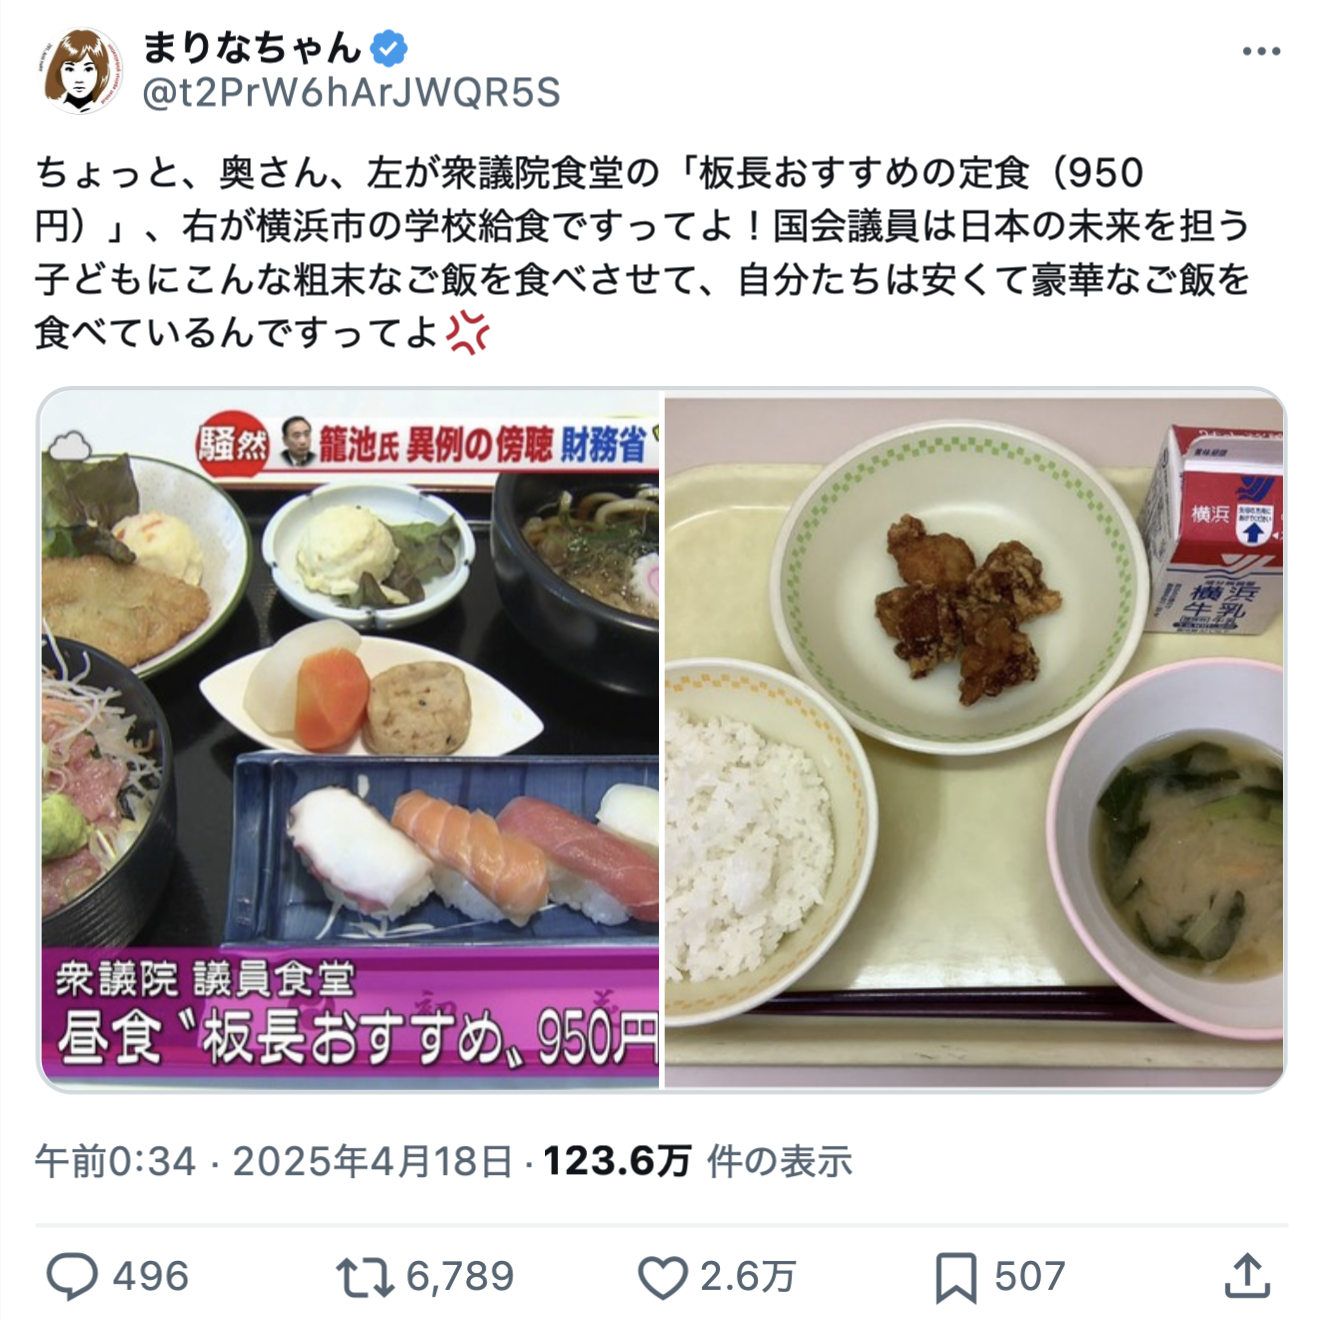The height and width of the screenshot is (1320, 1324).
Task: Open the share upload icon
Action: click(1247, 1277)
